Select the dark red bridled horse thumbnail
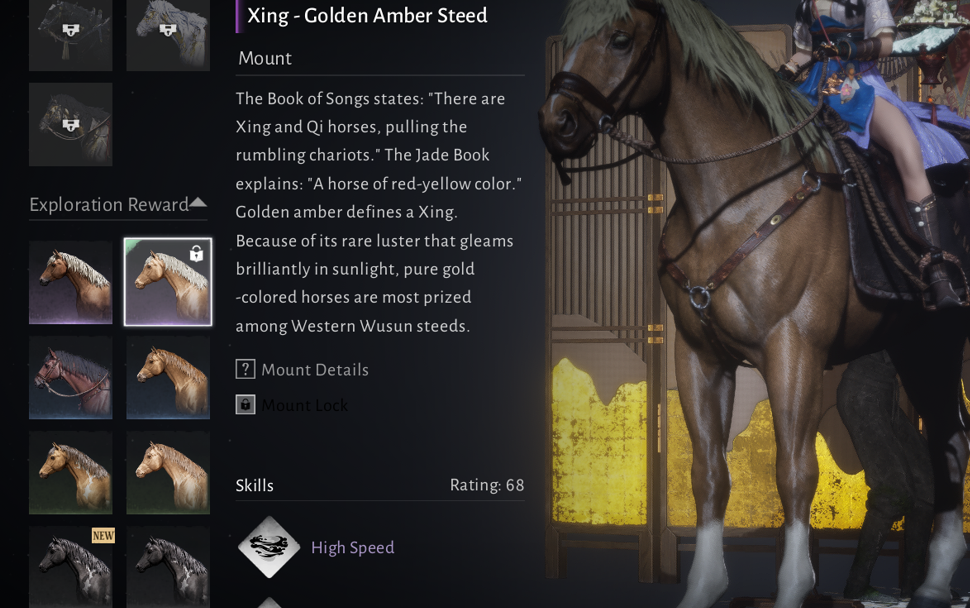The width and height of the screenshot is (970, 608). (71, 377)
